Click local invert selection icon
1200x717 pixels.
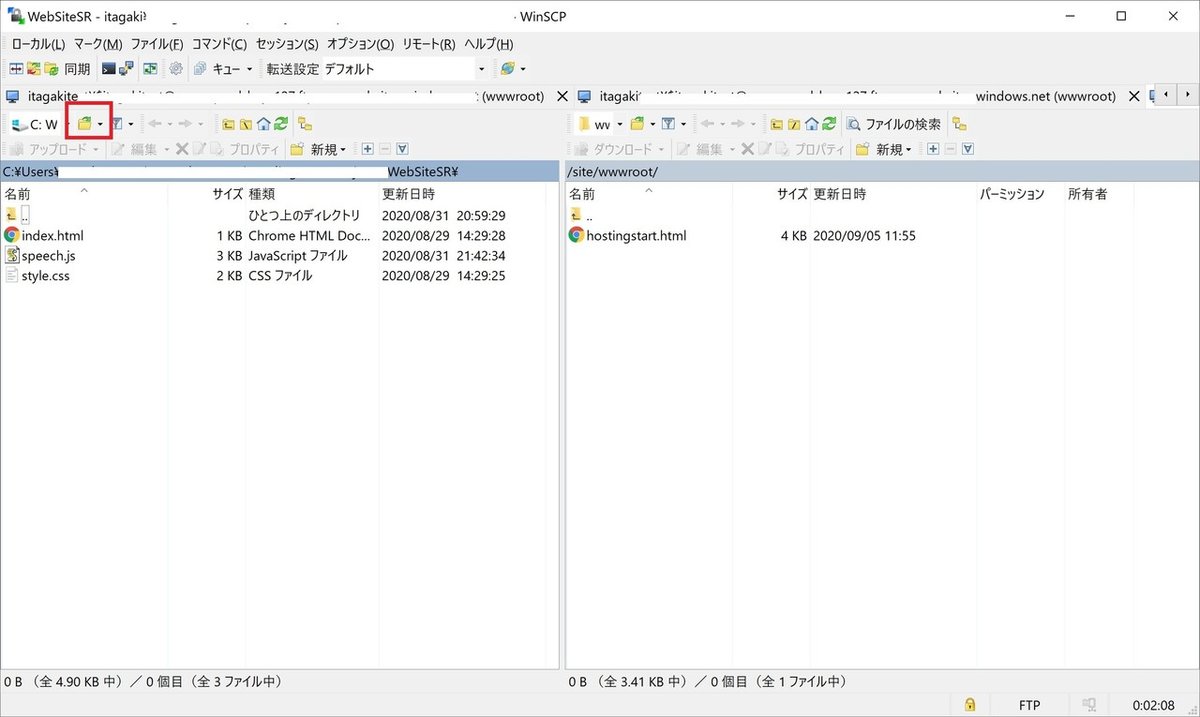[402, 149]
